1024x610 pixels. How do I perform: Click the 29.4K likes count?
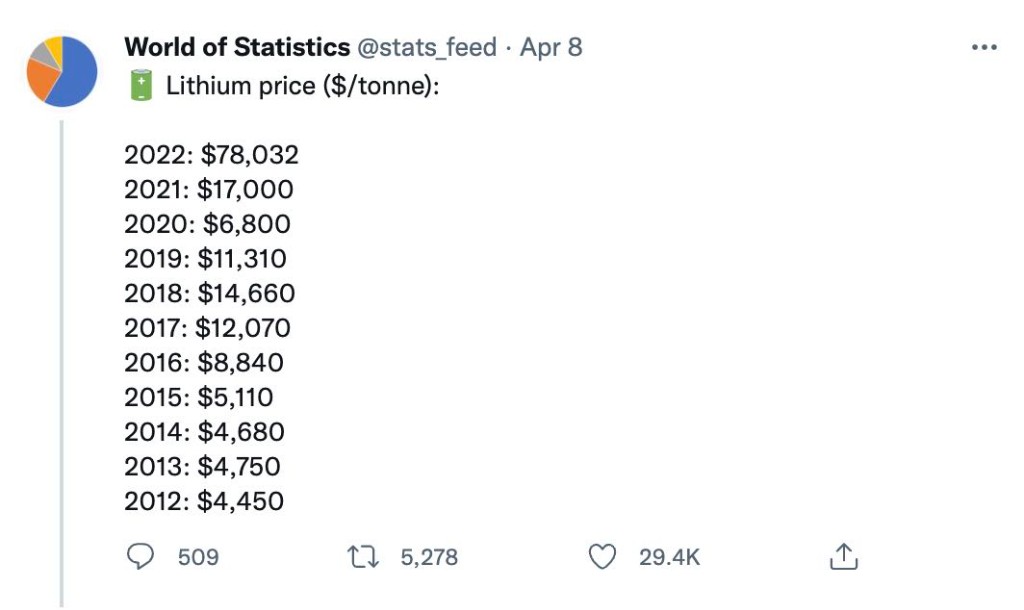[x=670, y=557]
